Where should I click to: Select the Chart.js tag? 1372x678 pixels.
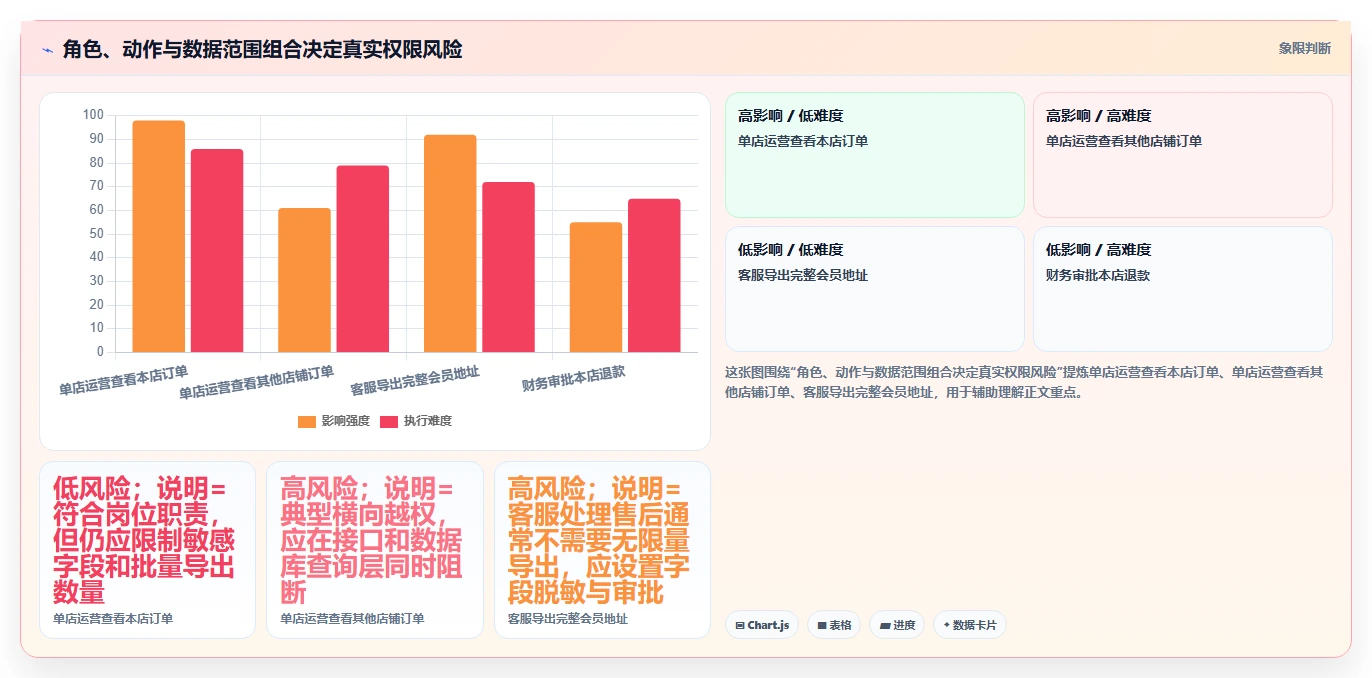tap(762, 625)
